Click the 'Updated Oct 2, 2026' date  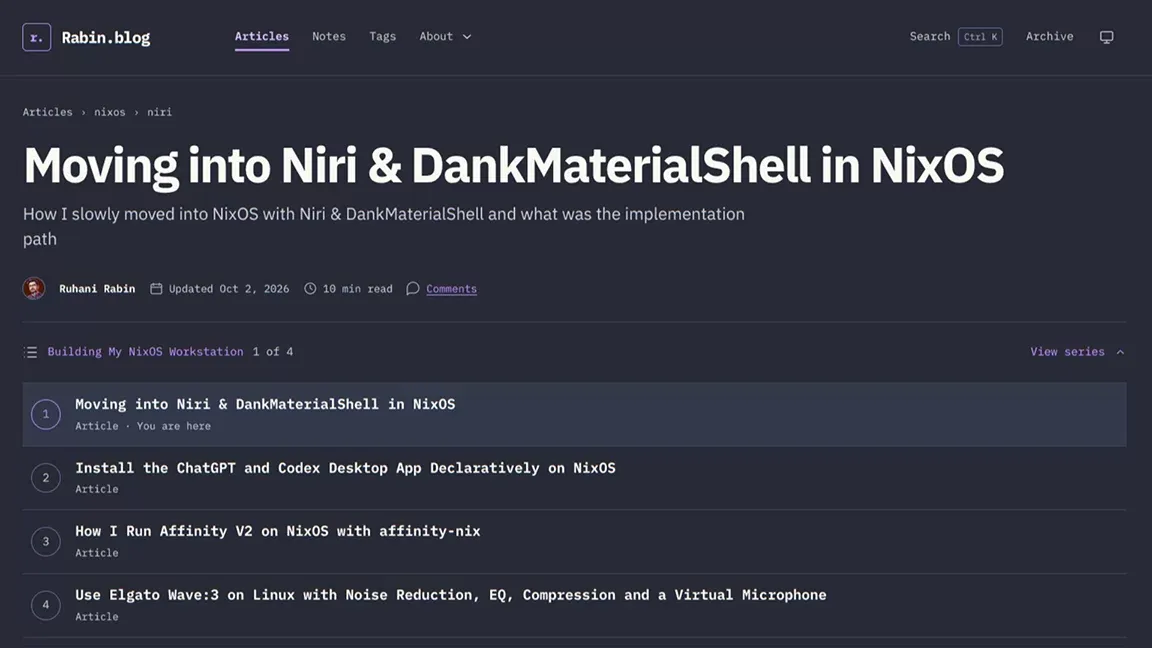[x=228, y=289]
